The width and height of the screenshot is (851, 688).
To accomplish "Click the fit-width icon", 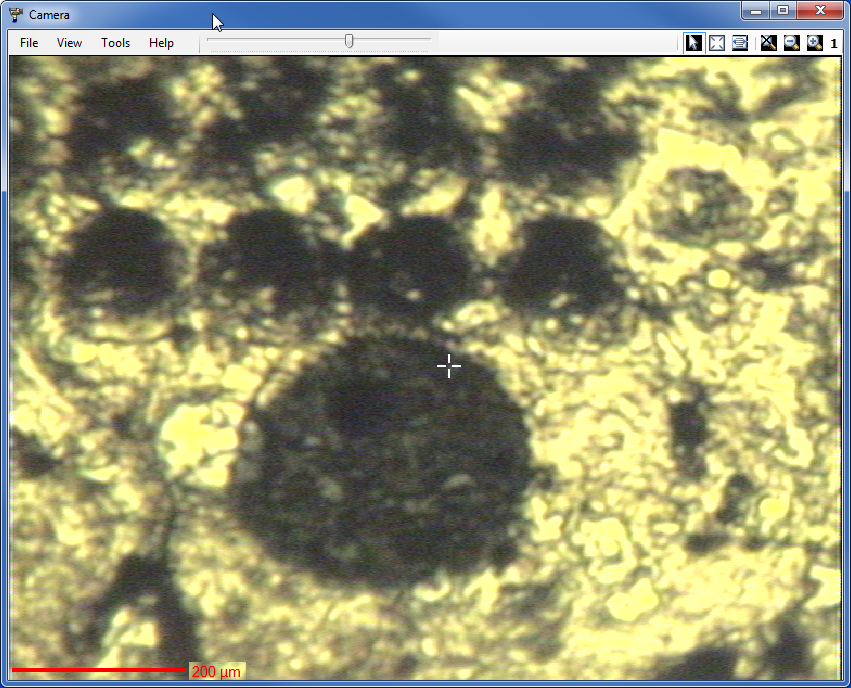I will point(740,43).
